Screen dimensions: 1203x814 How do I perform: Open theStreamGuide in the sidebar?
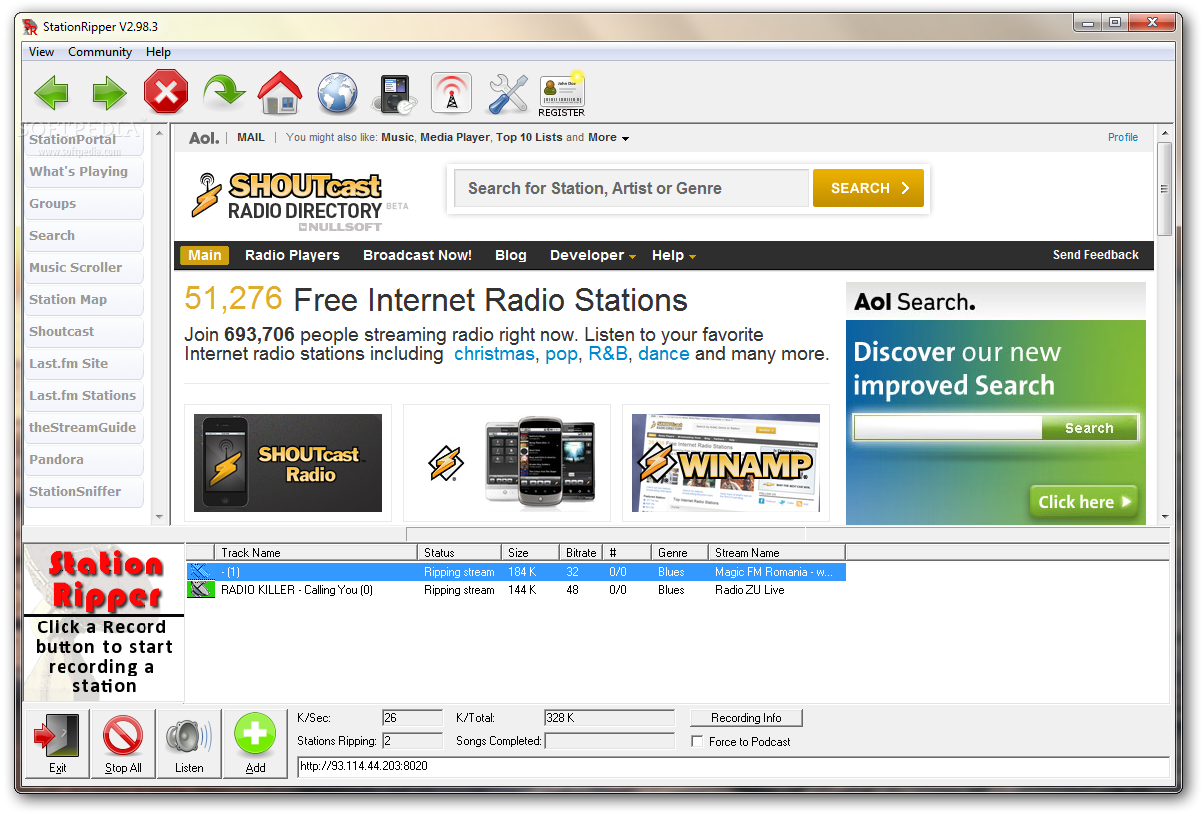(83, 428)
